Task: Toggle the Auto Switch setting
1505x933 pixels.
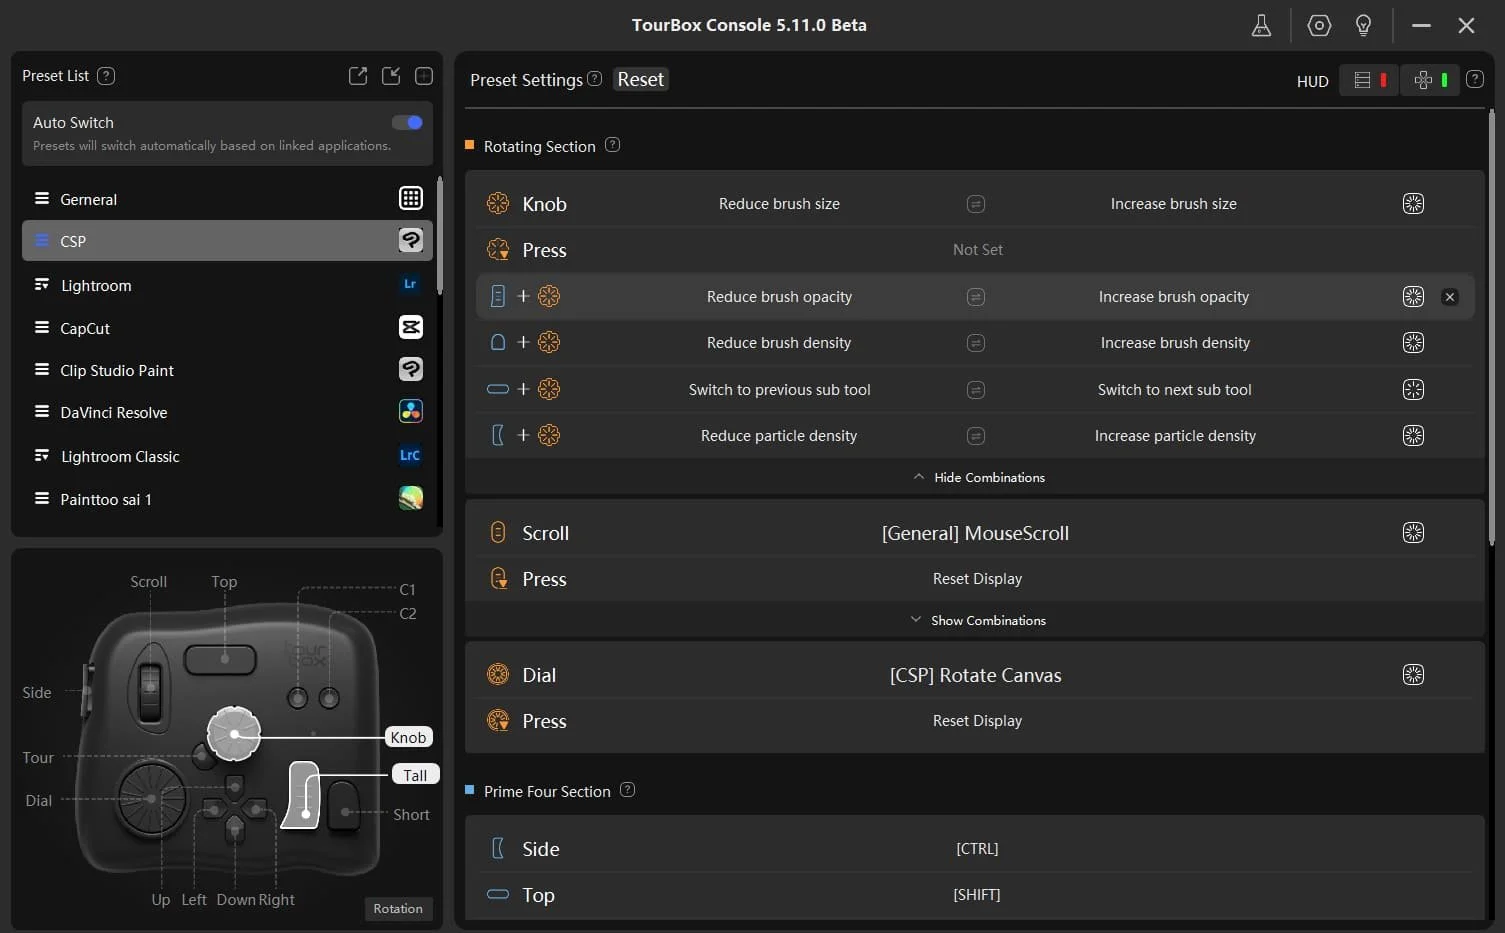Action: click(x=407, y=122)
